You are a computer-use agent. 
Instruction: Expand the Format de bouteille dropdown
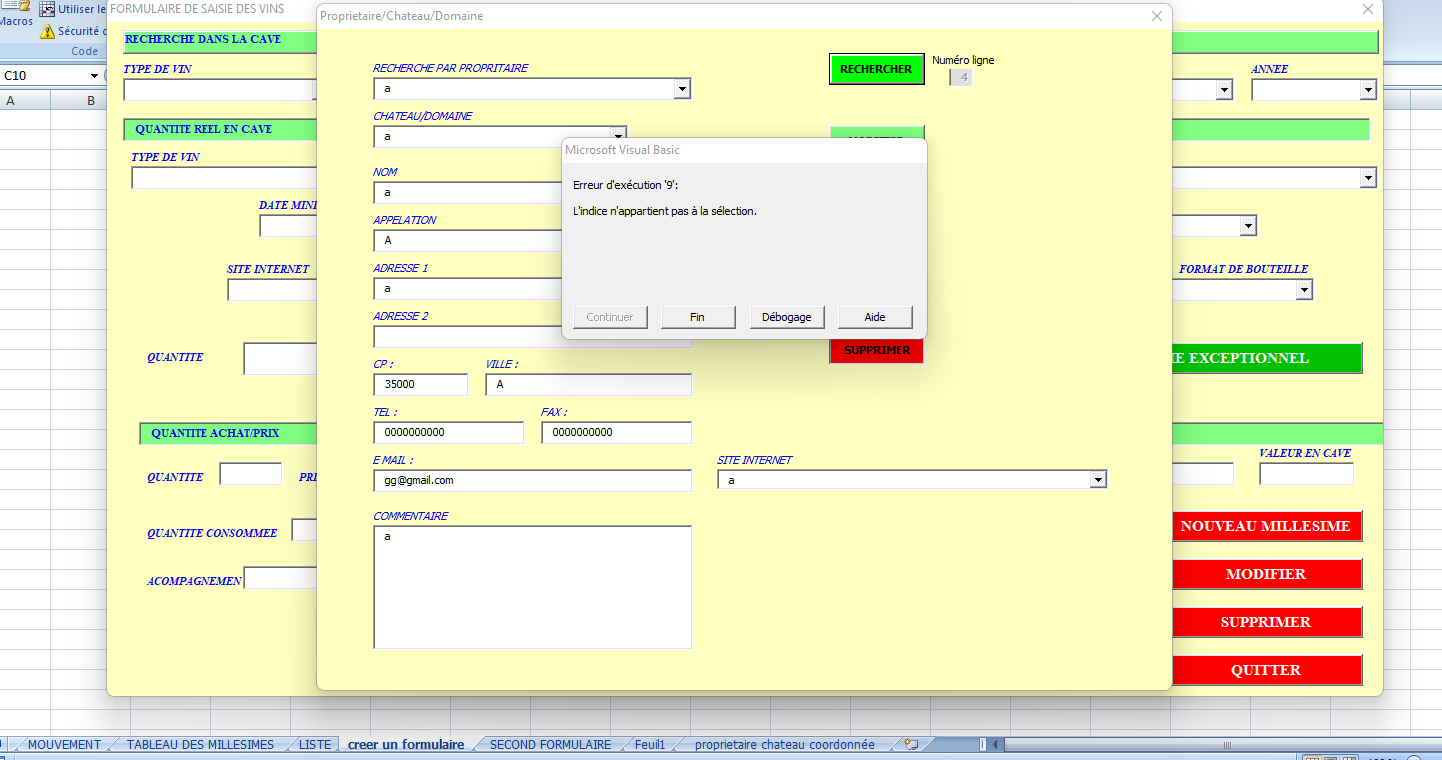(x=1303, y=290)
